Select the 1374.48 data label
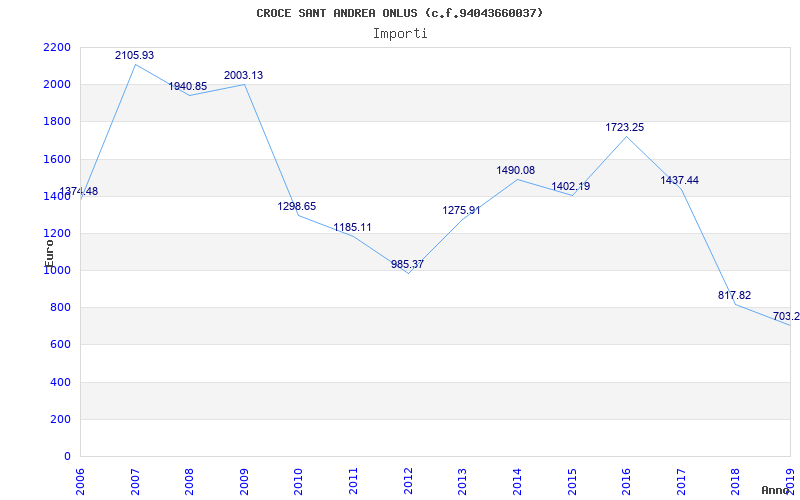This screenshot has height=500, width=800. [79, 191]
